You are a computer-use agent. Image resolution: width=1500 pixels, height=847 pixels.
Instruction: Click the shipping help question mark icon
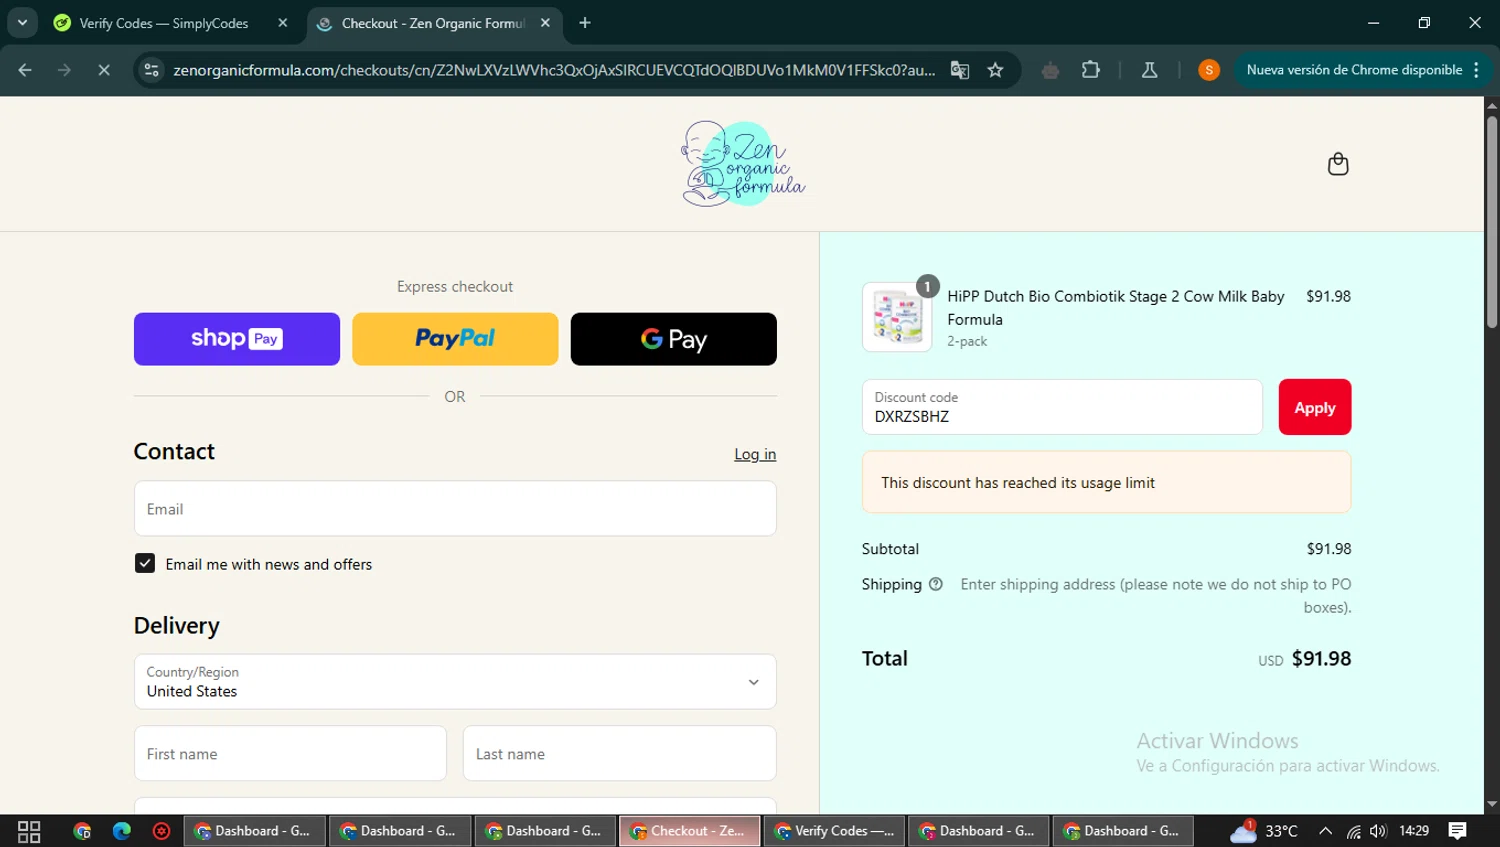pyautogui.click(x=935, y=585)
